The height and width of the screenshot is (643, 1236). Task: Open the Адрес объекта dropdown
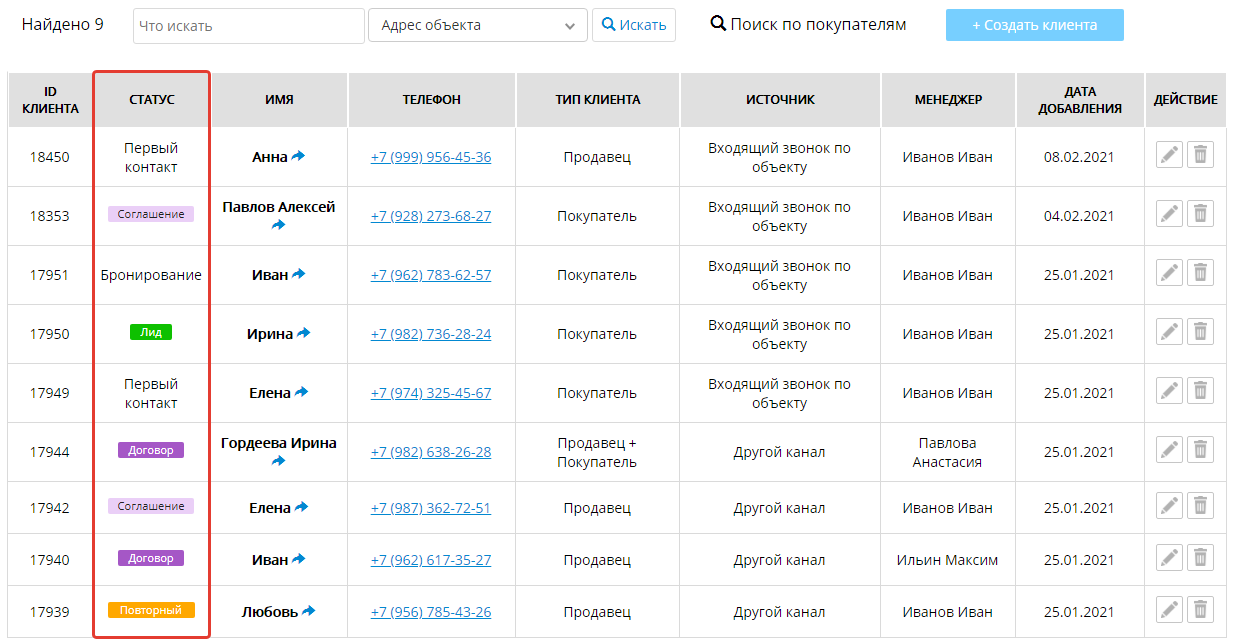pos(478,26)
